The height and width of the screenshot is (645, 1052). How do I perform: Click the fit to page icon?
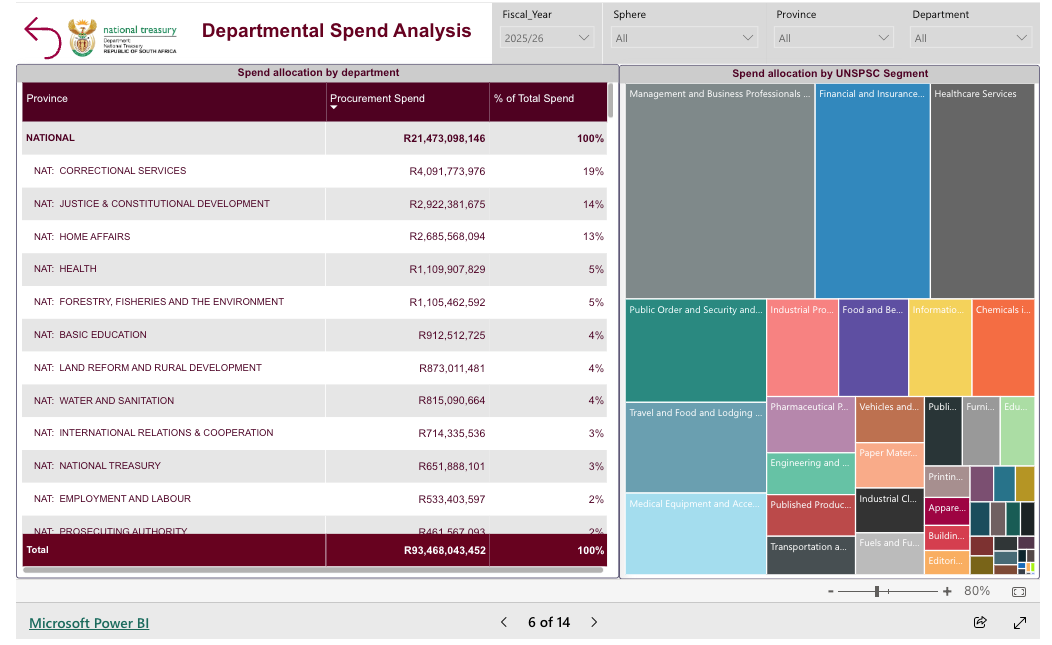point(1018,591)
